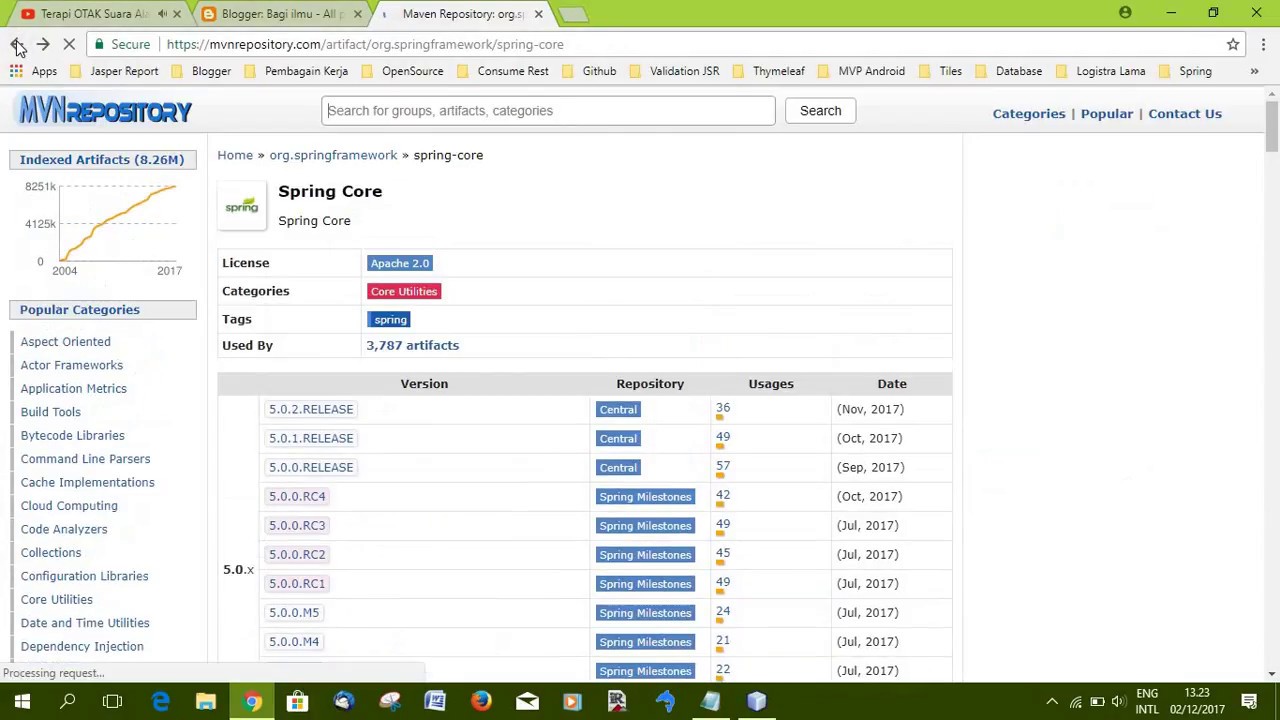The width and height of the screenshot is (1280, 720).
Task: Open the notification action center
Action: tap(1249, 702)
